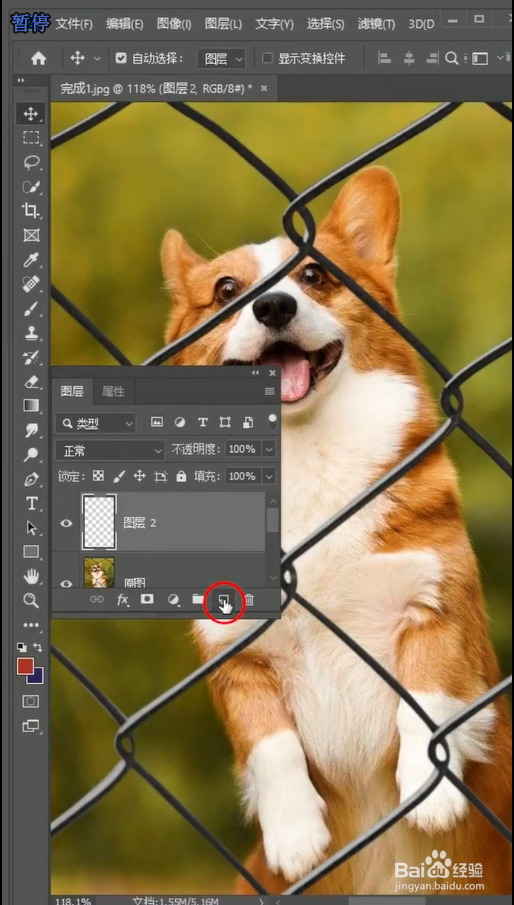
Task: Open the 文件(F) menu
Action: [74, 24]
